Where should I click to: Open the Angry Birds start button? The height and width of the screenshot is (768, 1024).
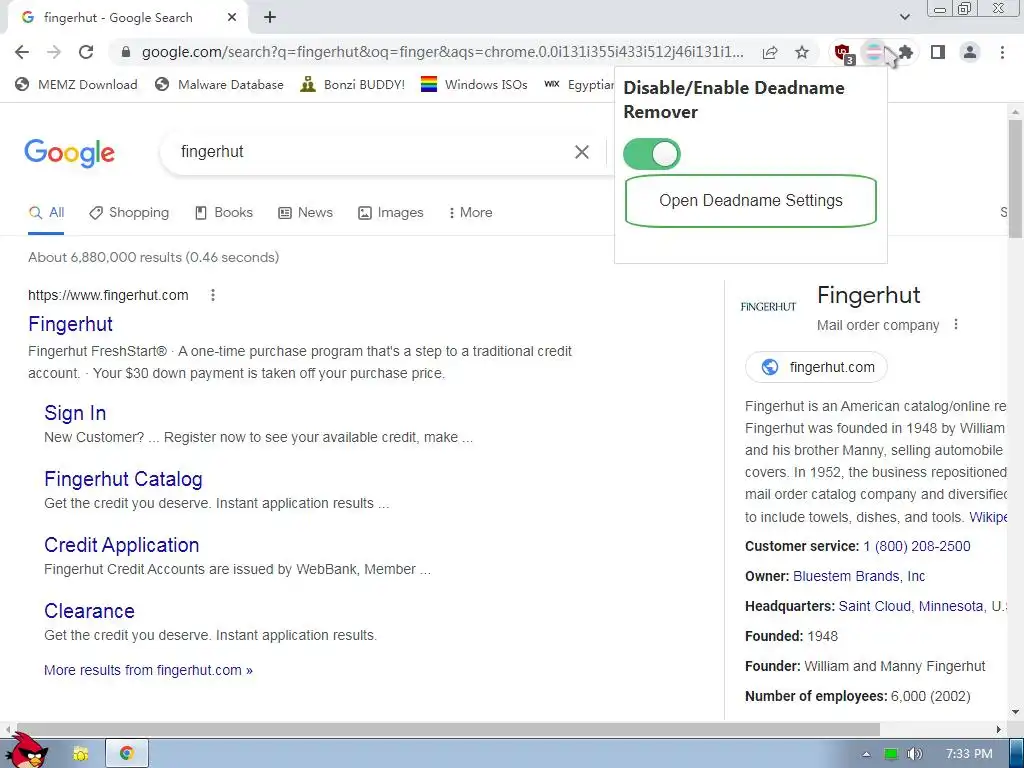[x=27, y=750]
